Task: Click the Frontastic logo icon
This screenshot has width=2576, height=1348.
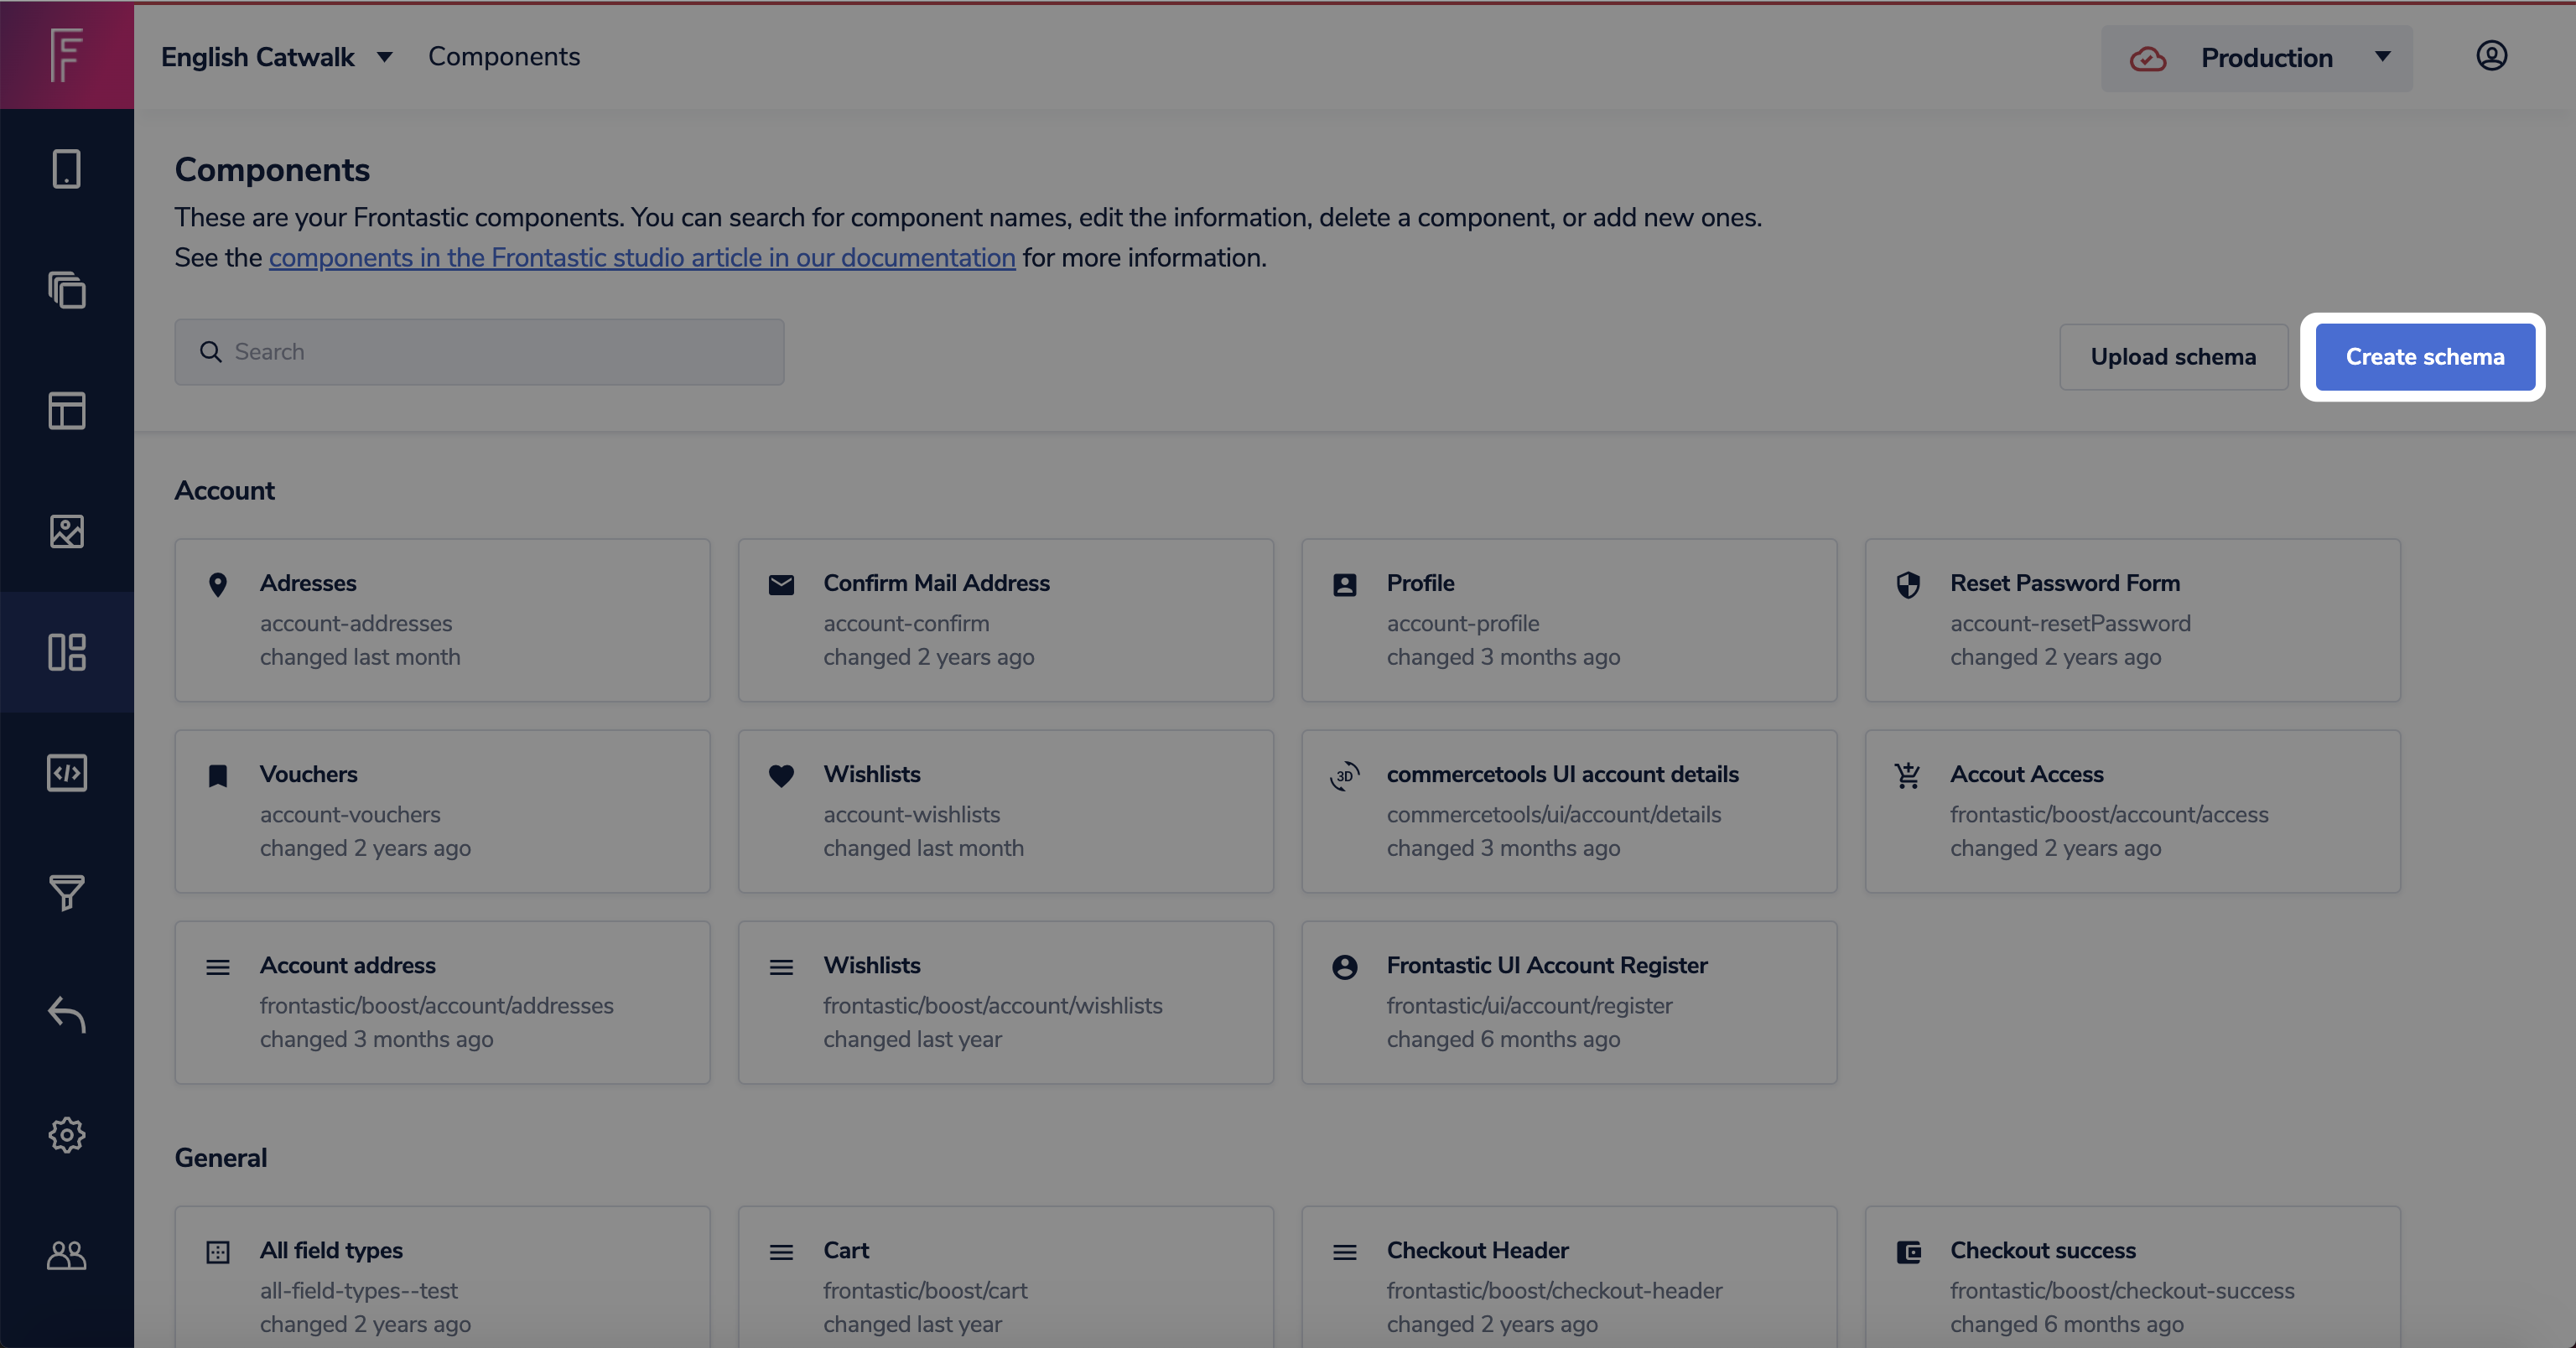Action: pos(66,55)
